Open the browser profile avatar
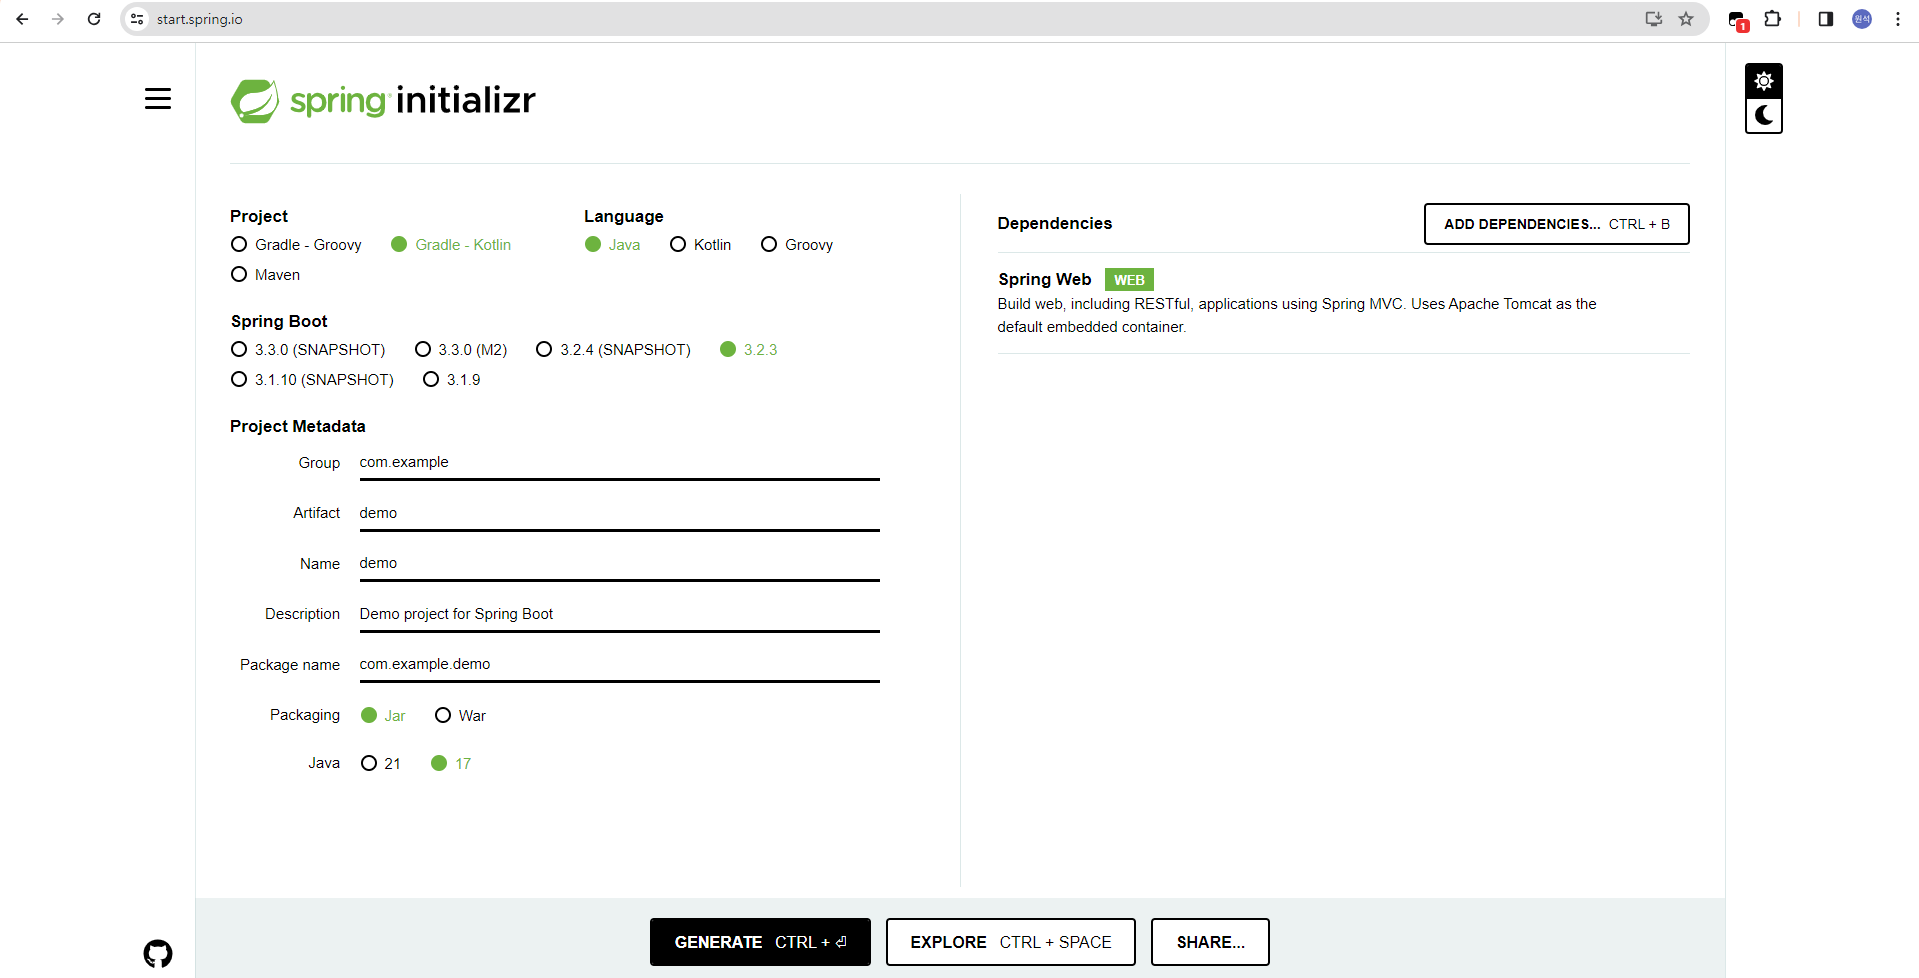 tap(1862, 19)
